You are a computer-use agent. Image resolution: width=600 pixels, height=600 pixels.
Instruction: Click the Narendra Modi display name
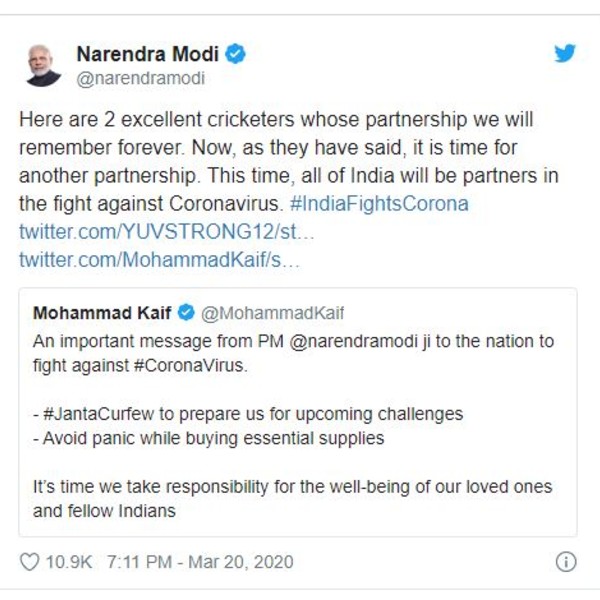click(147, 53)
